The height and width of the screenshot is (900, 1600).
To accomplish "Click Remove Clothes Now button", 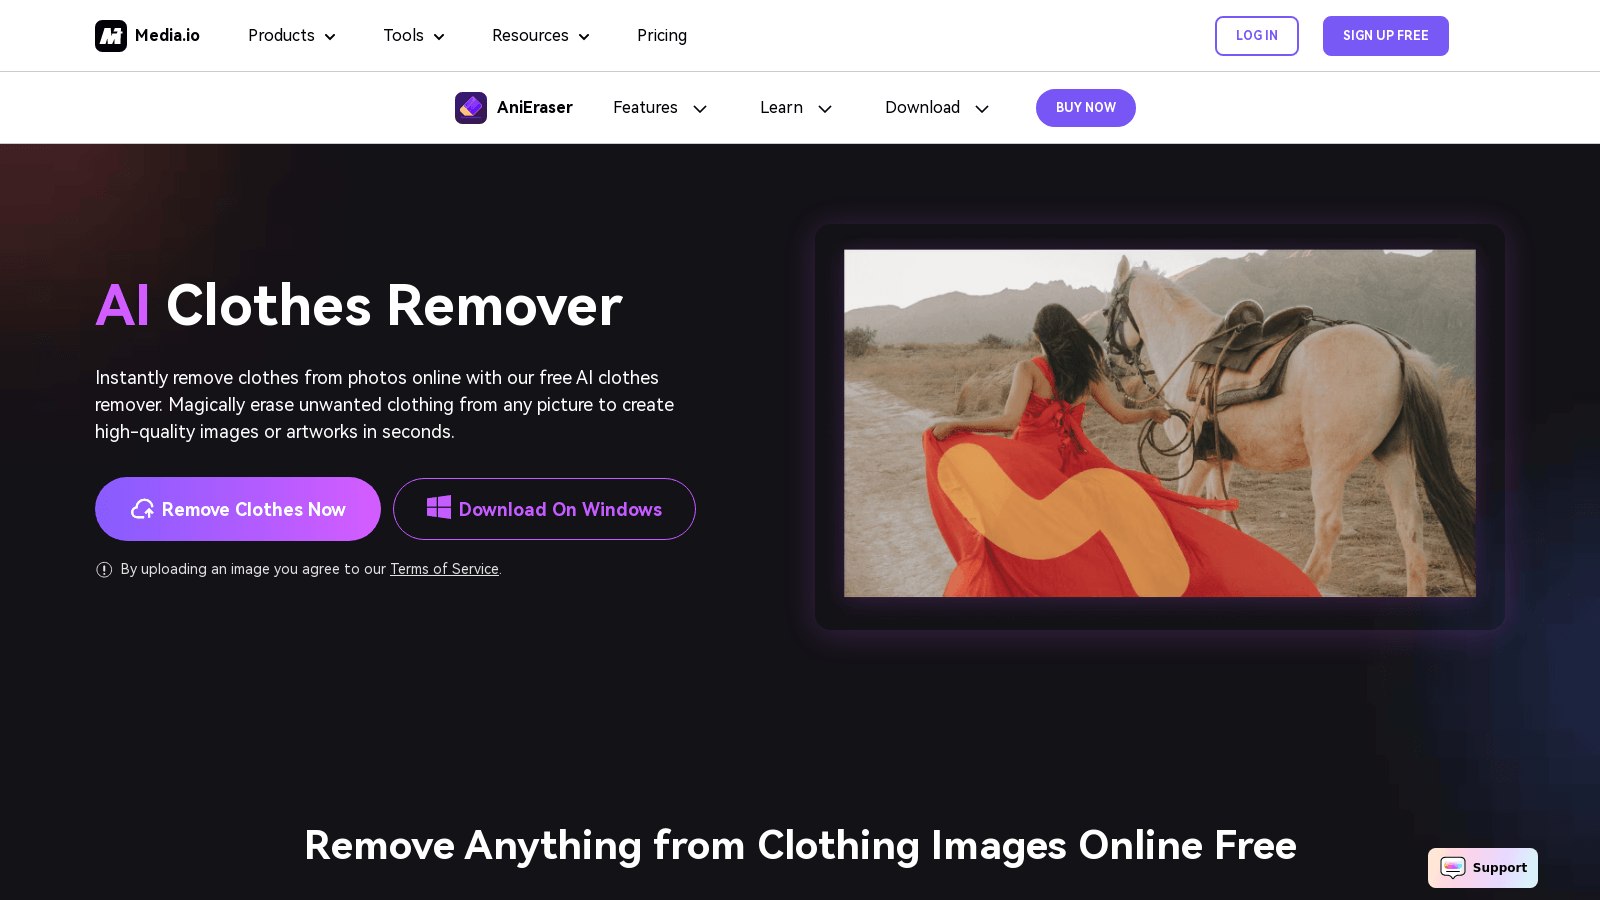I will [x=238, y=509].
